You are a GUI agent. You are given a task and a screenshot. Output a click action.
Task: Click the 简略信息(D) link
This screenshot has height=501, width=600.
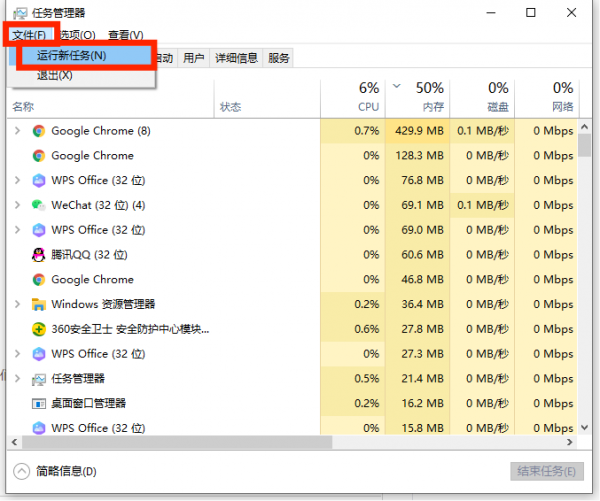[66, 472]
